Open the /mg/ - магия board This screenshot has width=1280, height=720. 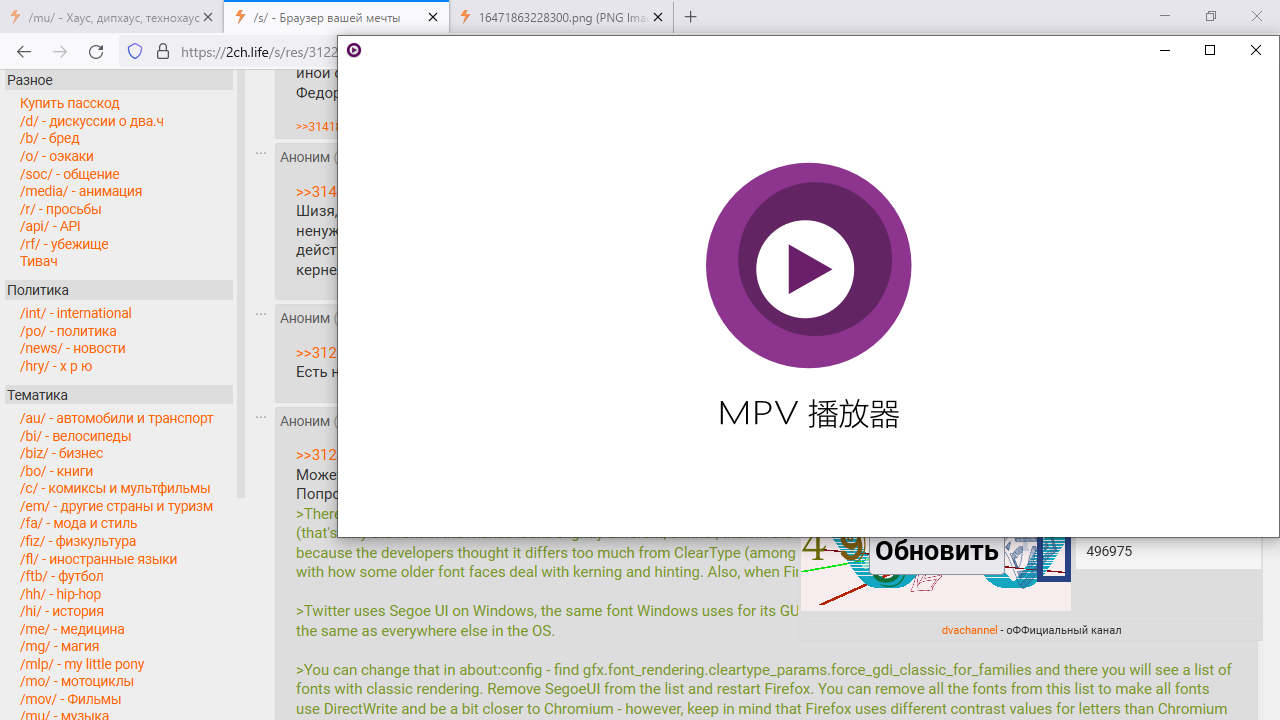[x=59, y=646]
